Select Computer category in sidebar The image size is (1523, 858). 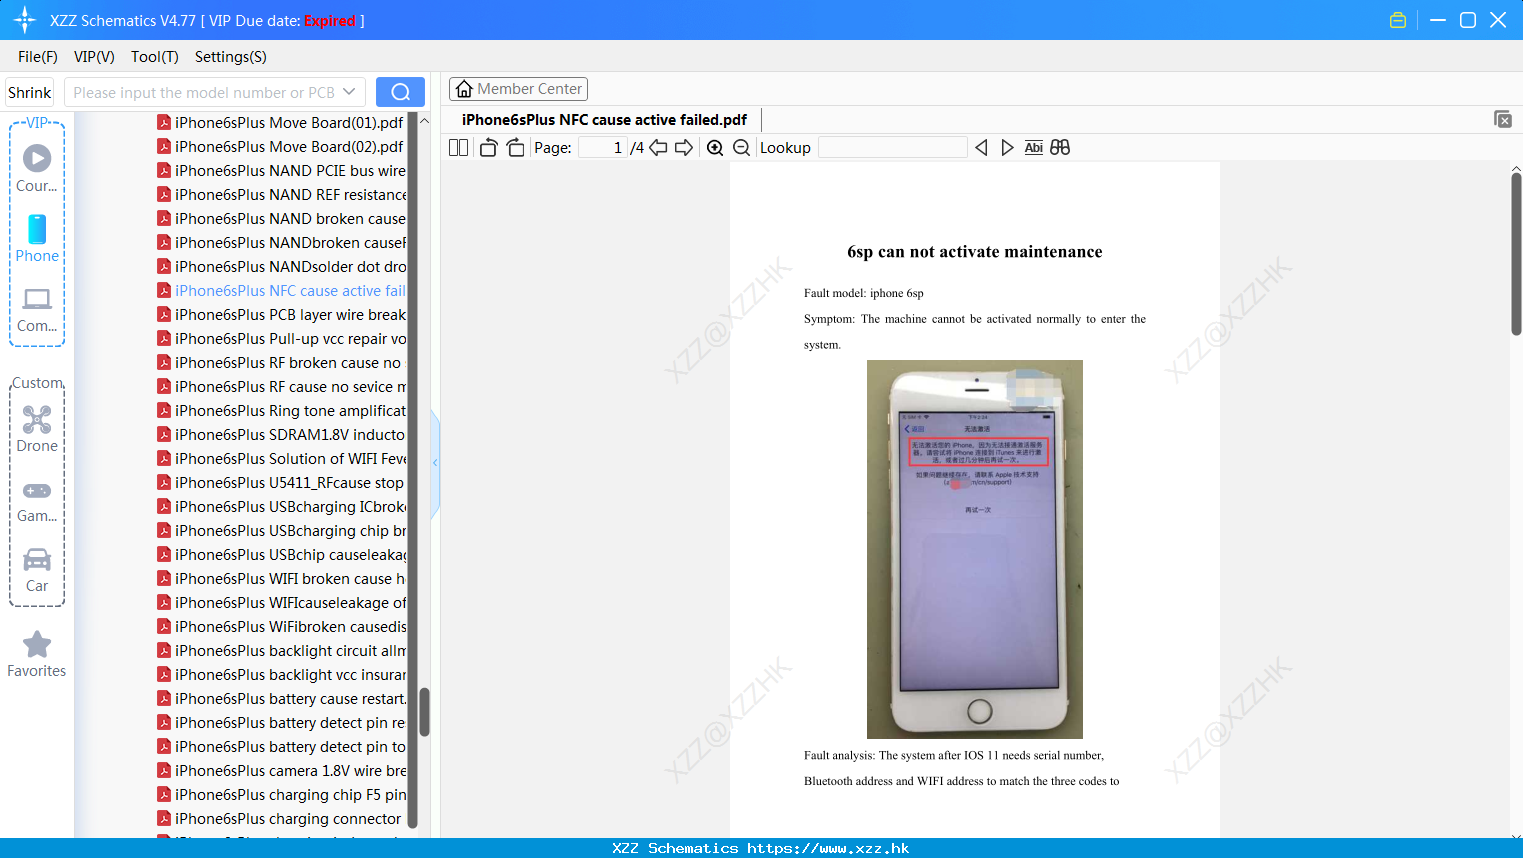click(x=37, y=309)
